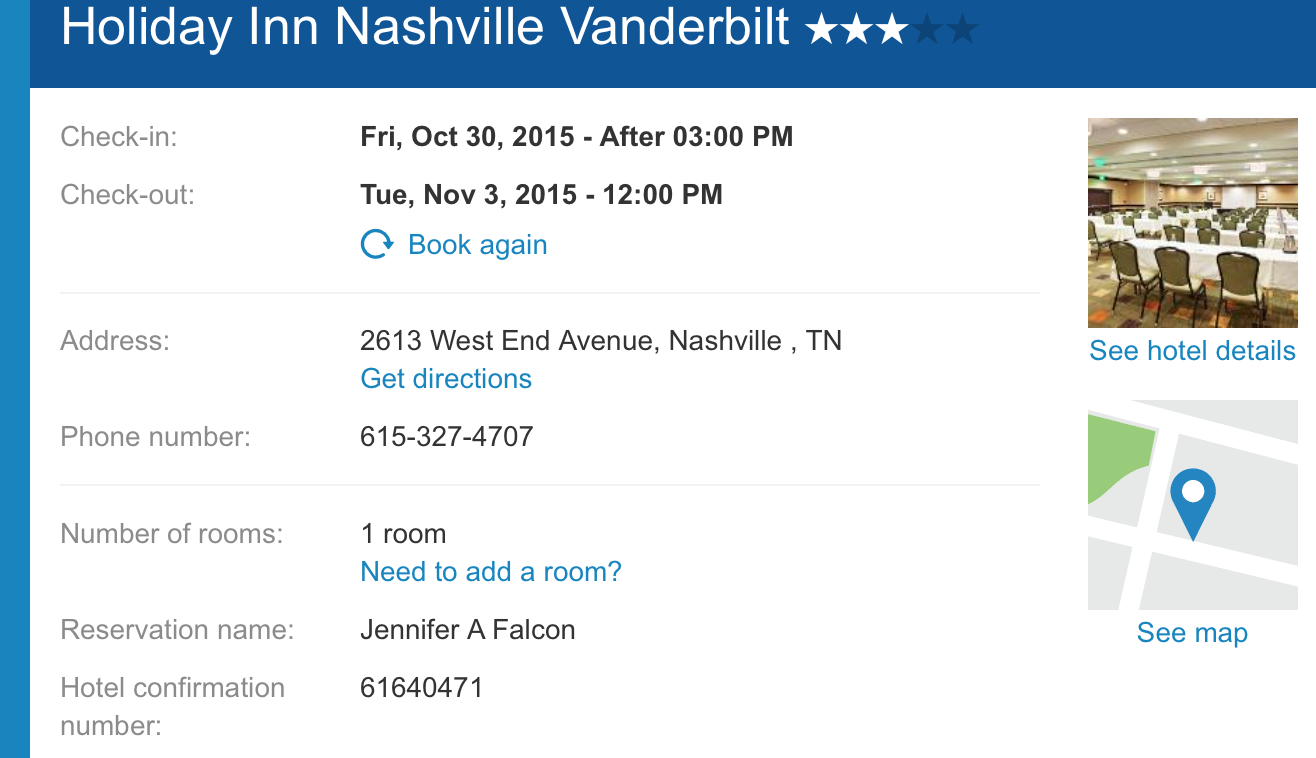Open the hotel conference room photo
1316x758 pixels.
(x=1192, y=223)
